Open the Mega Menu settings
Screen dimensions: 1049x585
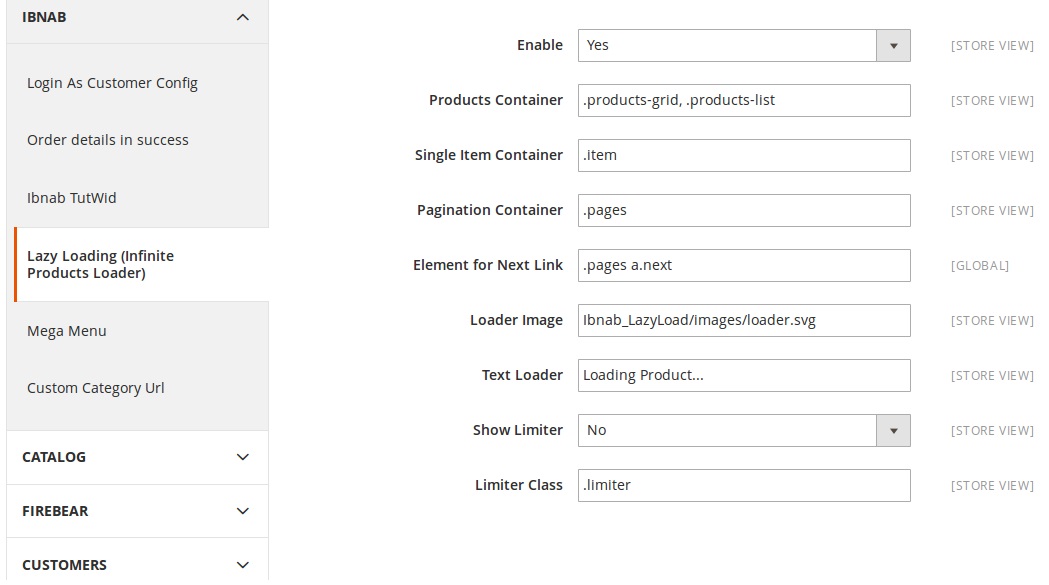tap(67, 330)
